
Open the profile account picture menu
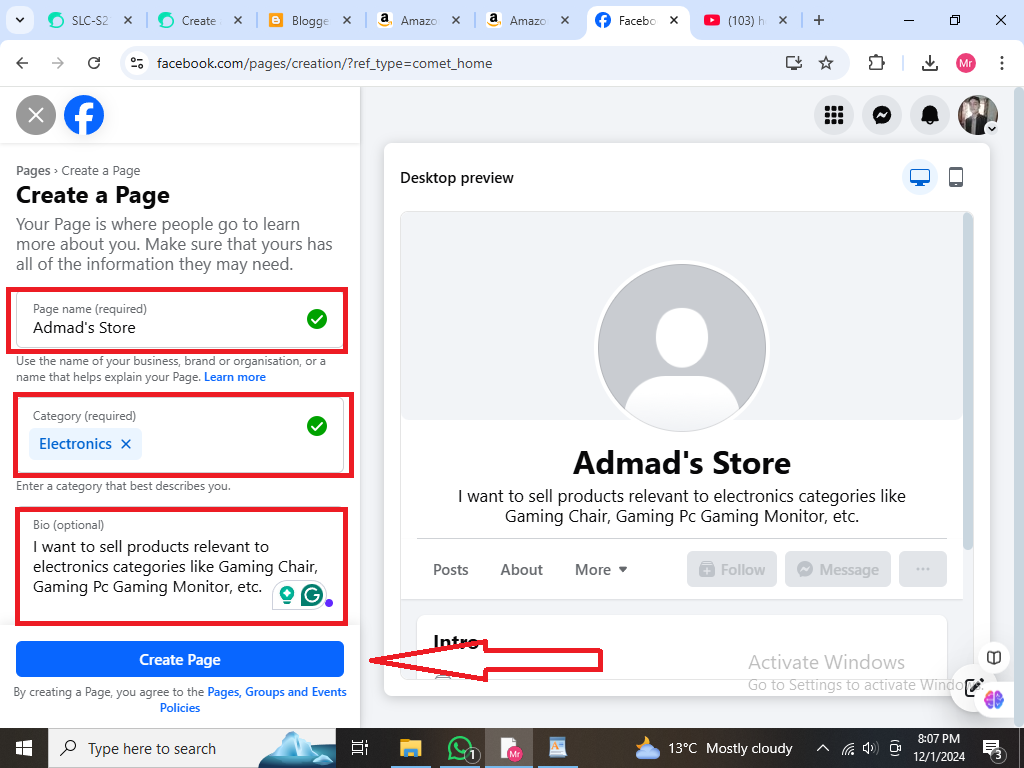(978, 115)
